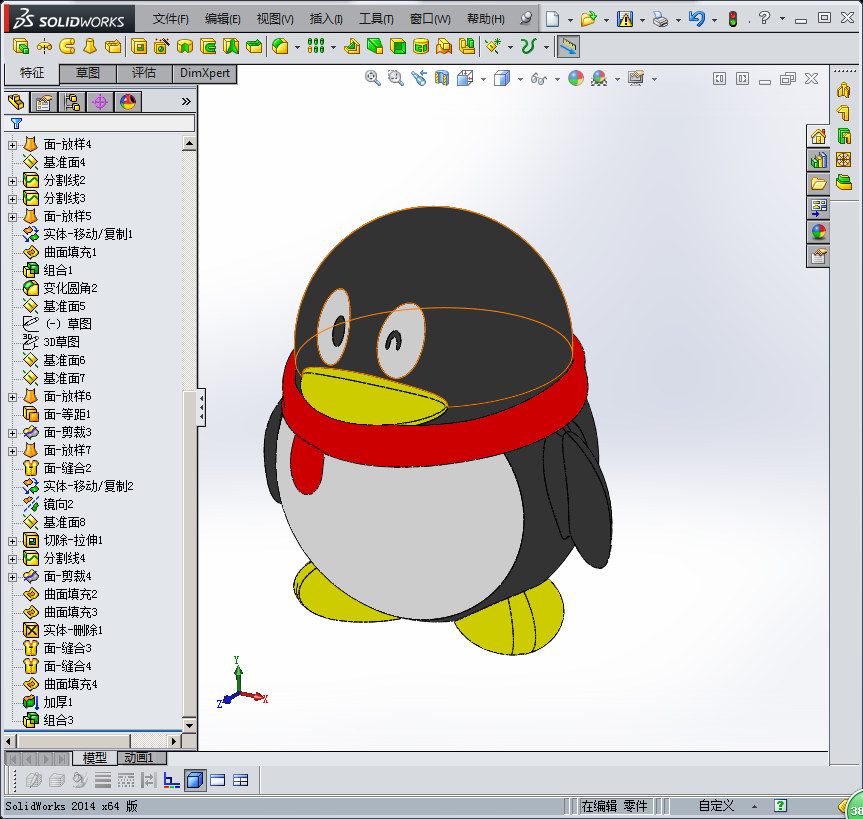This screenshot has height=819, width=863.
Task: Open the Display Style dropdown arrow
Action: point(519,78)
